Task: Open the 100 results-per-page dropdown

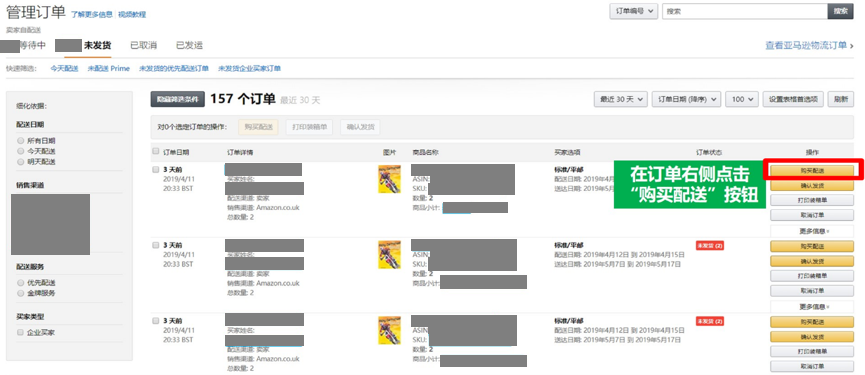Action: 742,99
